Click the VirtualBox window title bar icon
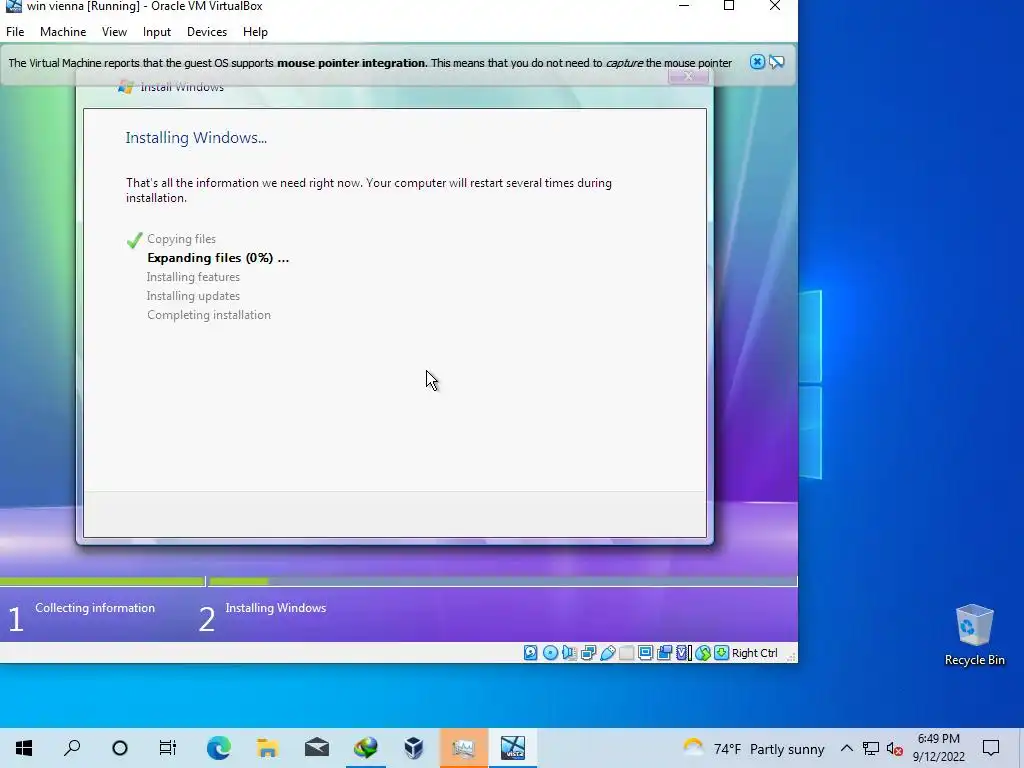This screenshot has width=1024, height=768. (x=13, y=6)
